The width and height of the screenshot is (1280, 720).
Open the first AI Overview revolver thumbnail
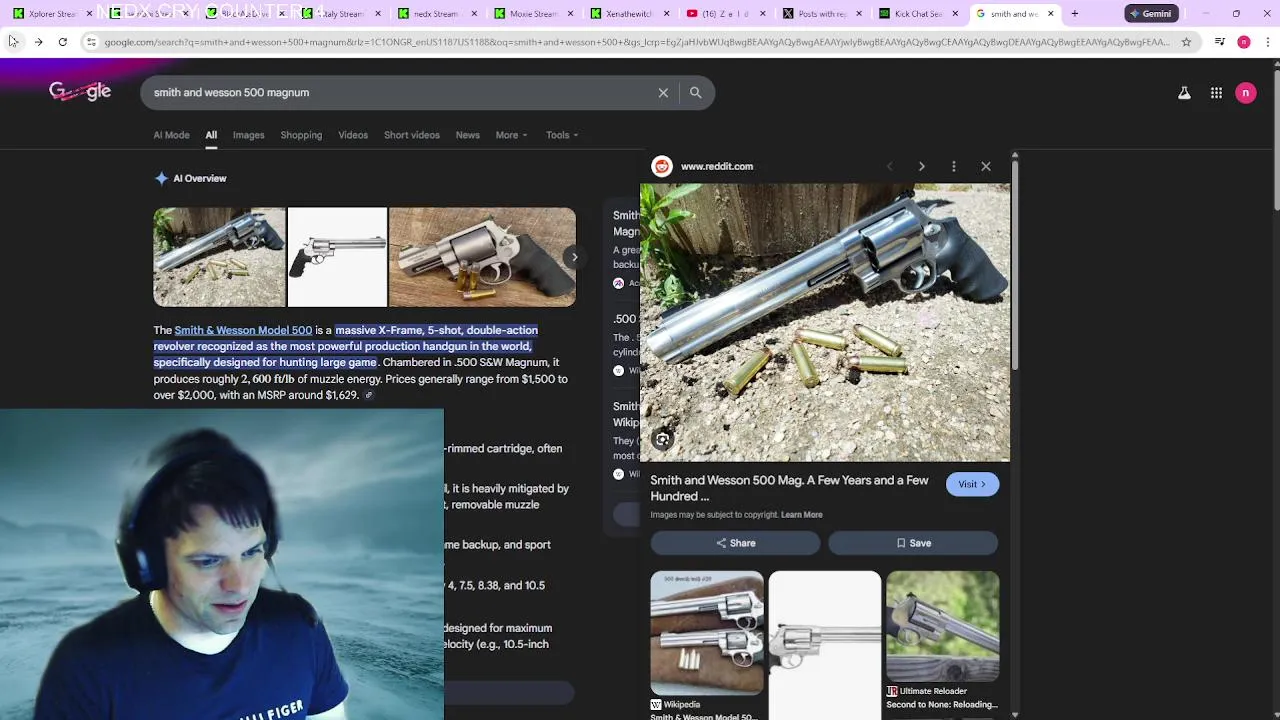(x=219, y=257)
